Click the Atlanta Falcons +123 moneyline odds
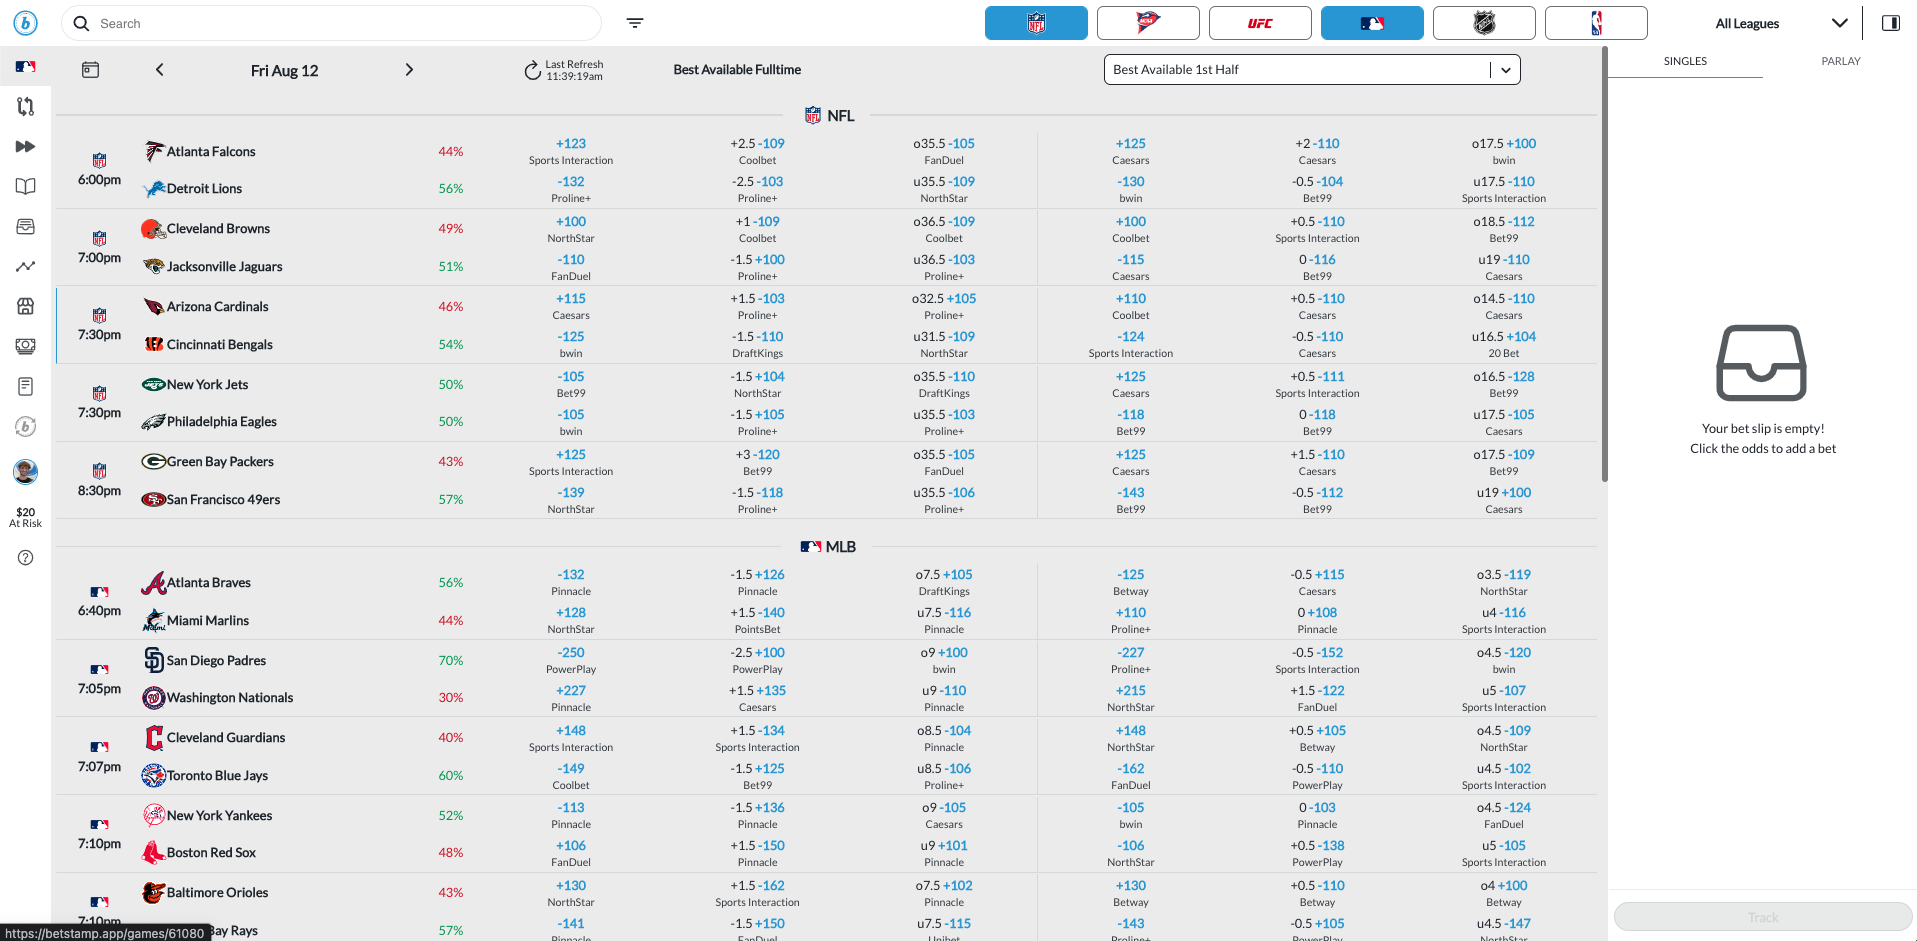This screenshot has width=1917, height=941. (571, 144)
